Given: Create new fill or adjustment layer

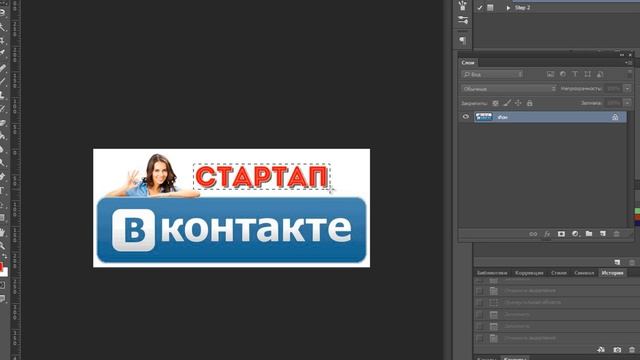Looking at the screenshot, I should click(575, 234).
